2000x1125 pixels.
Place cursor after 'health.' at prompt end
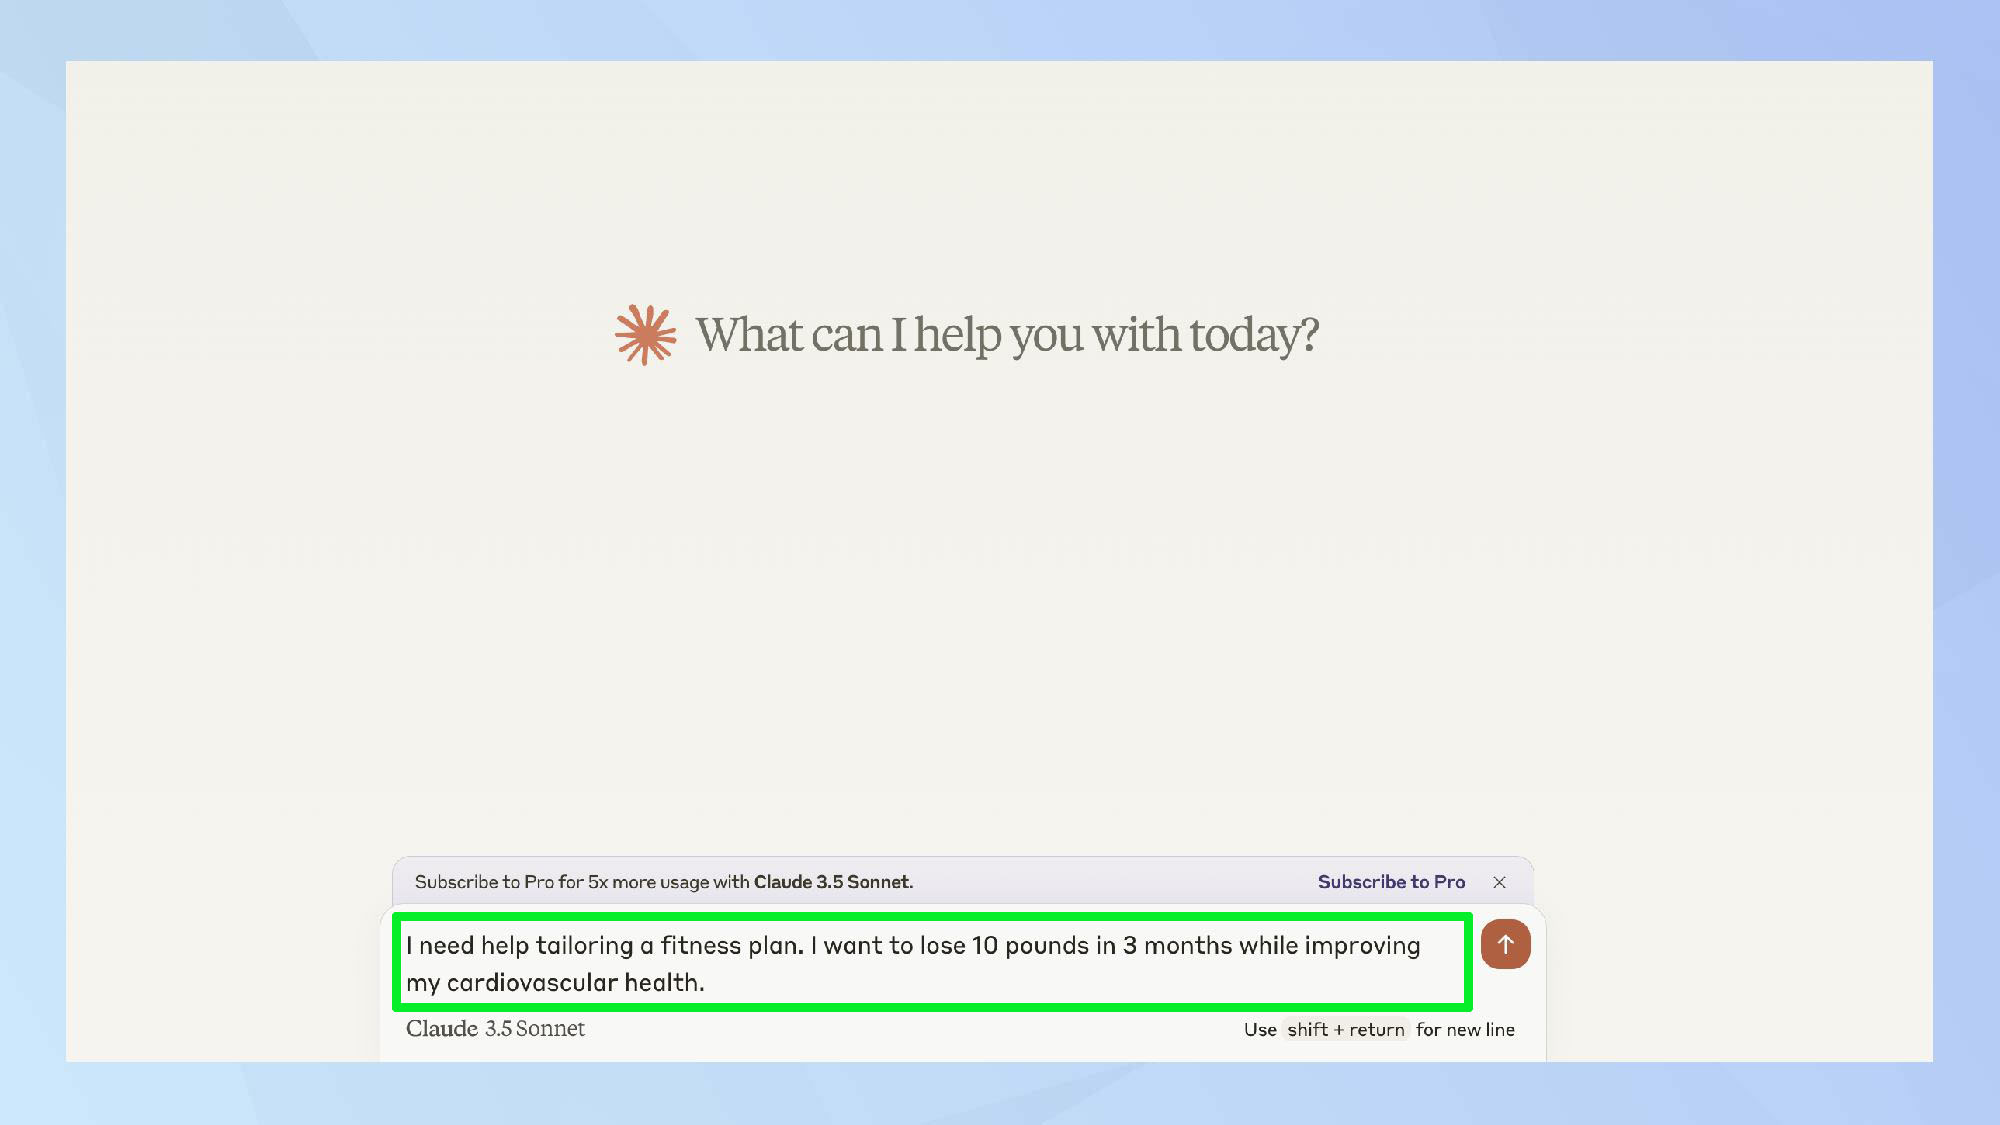[x=706, y=983]
